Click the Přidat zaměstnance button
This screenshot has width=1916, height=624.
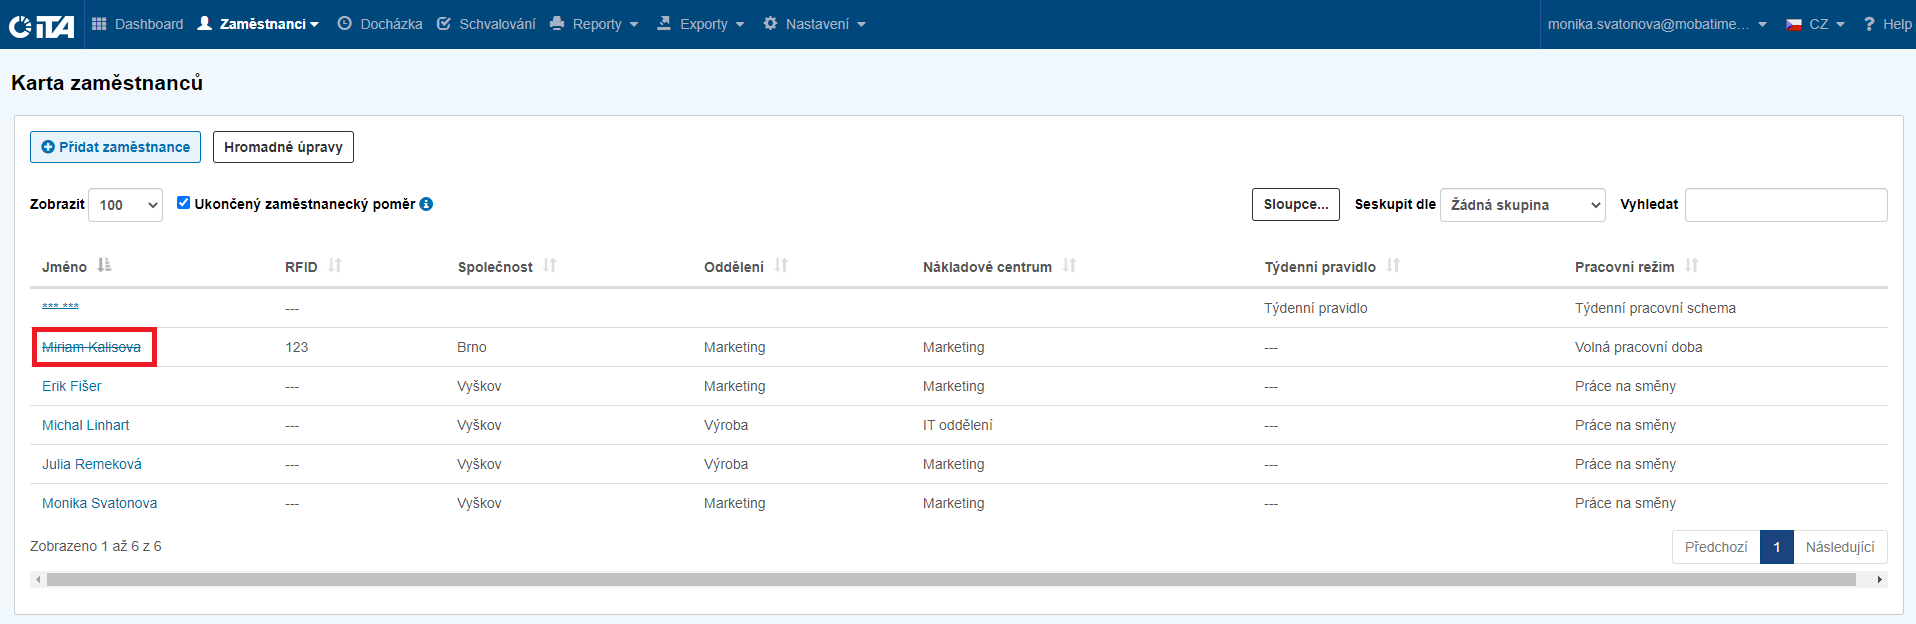(115, 147)
